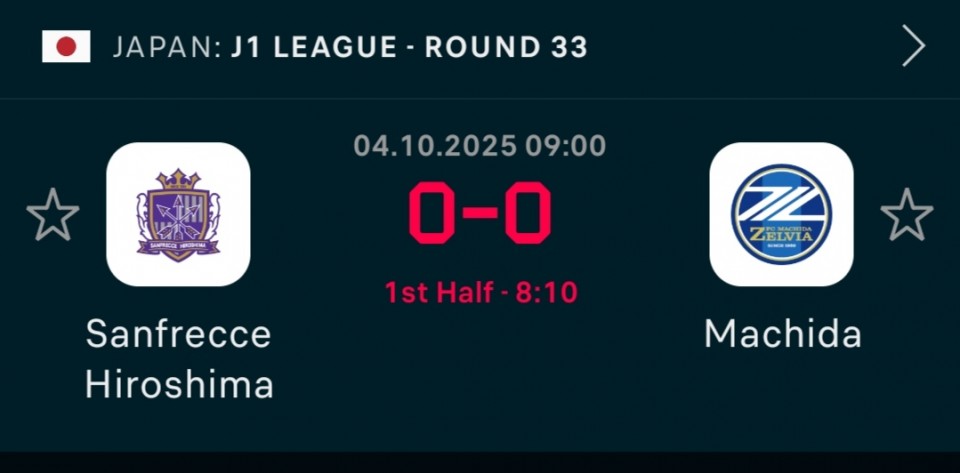Select the Sanfrecce Hiroshima team name
This screenshot has height=473, width=960.
(x=178, y=359)
